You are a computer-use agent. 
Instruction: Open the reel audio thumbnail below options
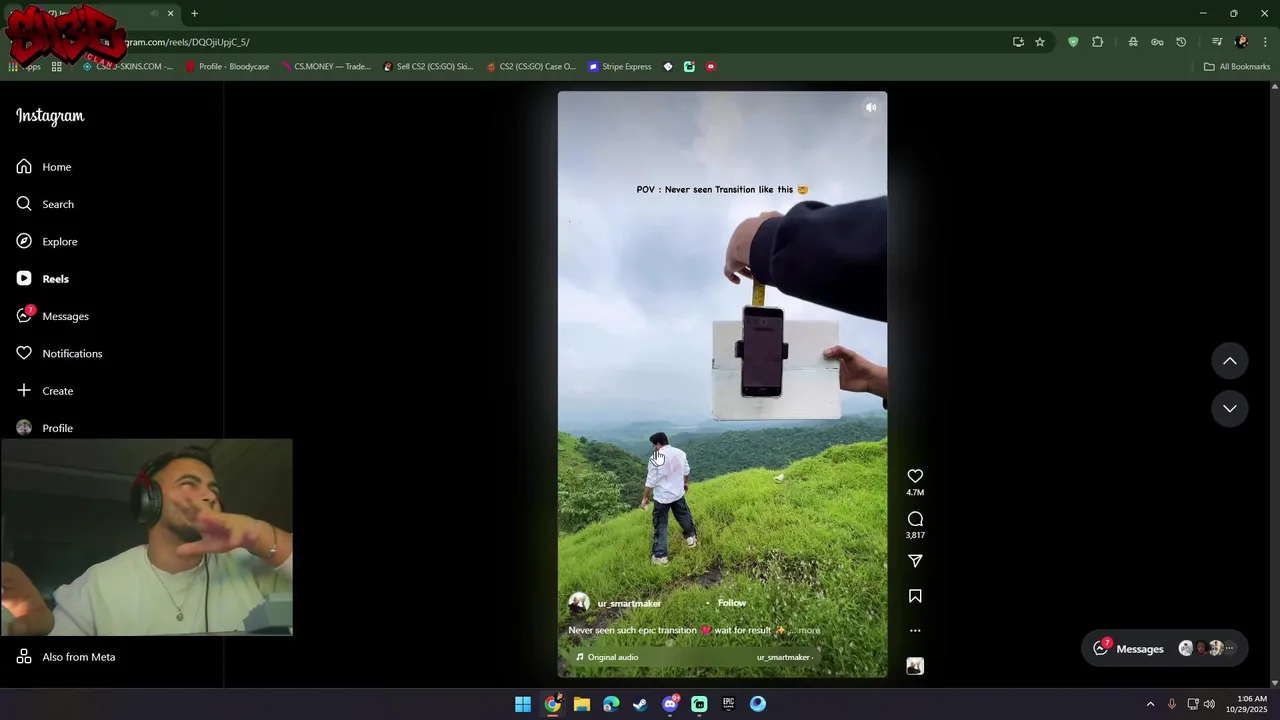point(915,666)
